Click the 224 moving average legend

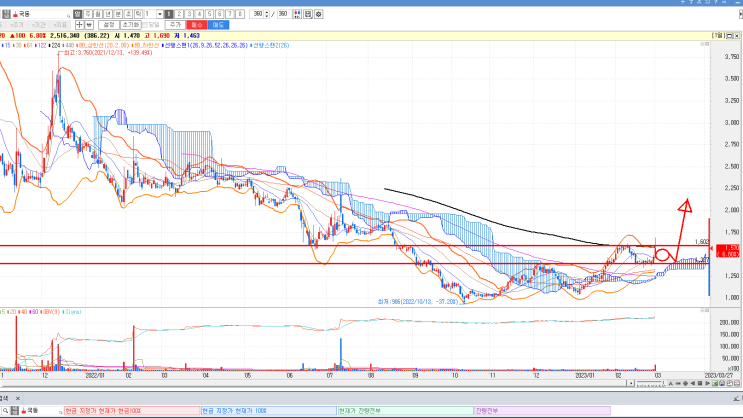point(54,45)
